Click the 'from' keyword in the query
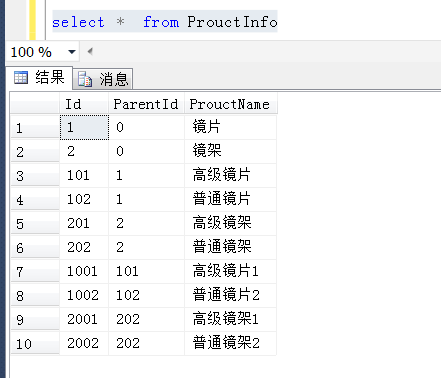The height and width of the screenshot is (378, 441). coord(161,22)
